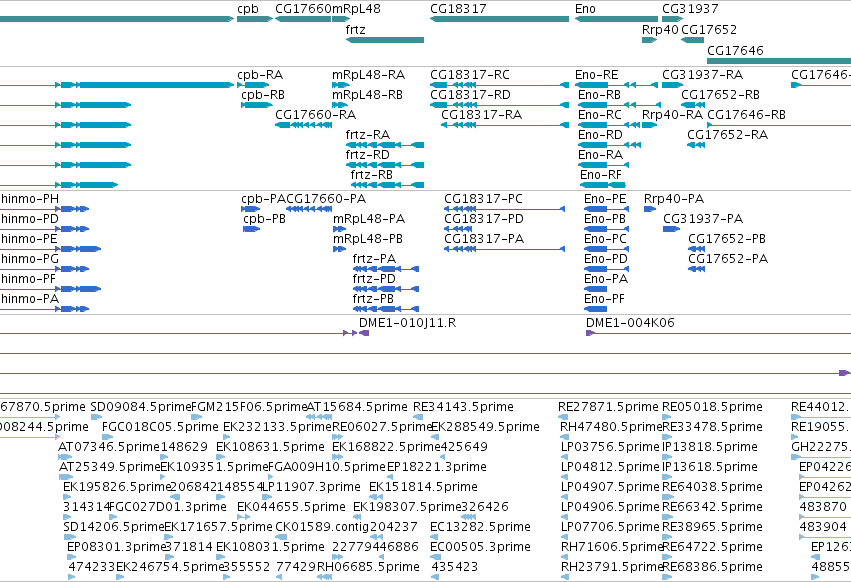
Task: Select the RE34143.5prime EST label
Action: (x=463, y=407)
